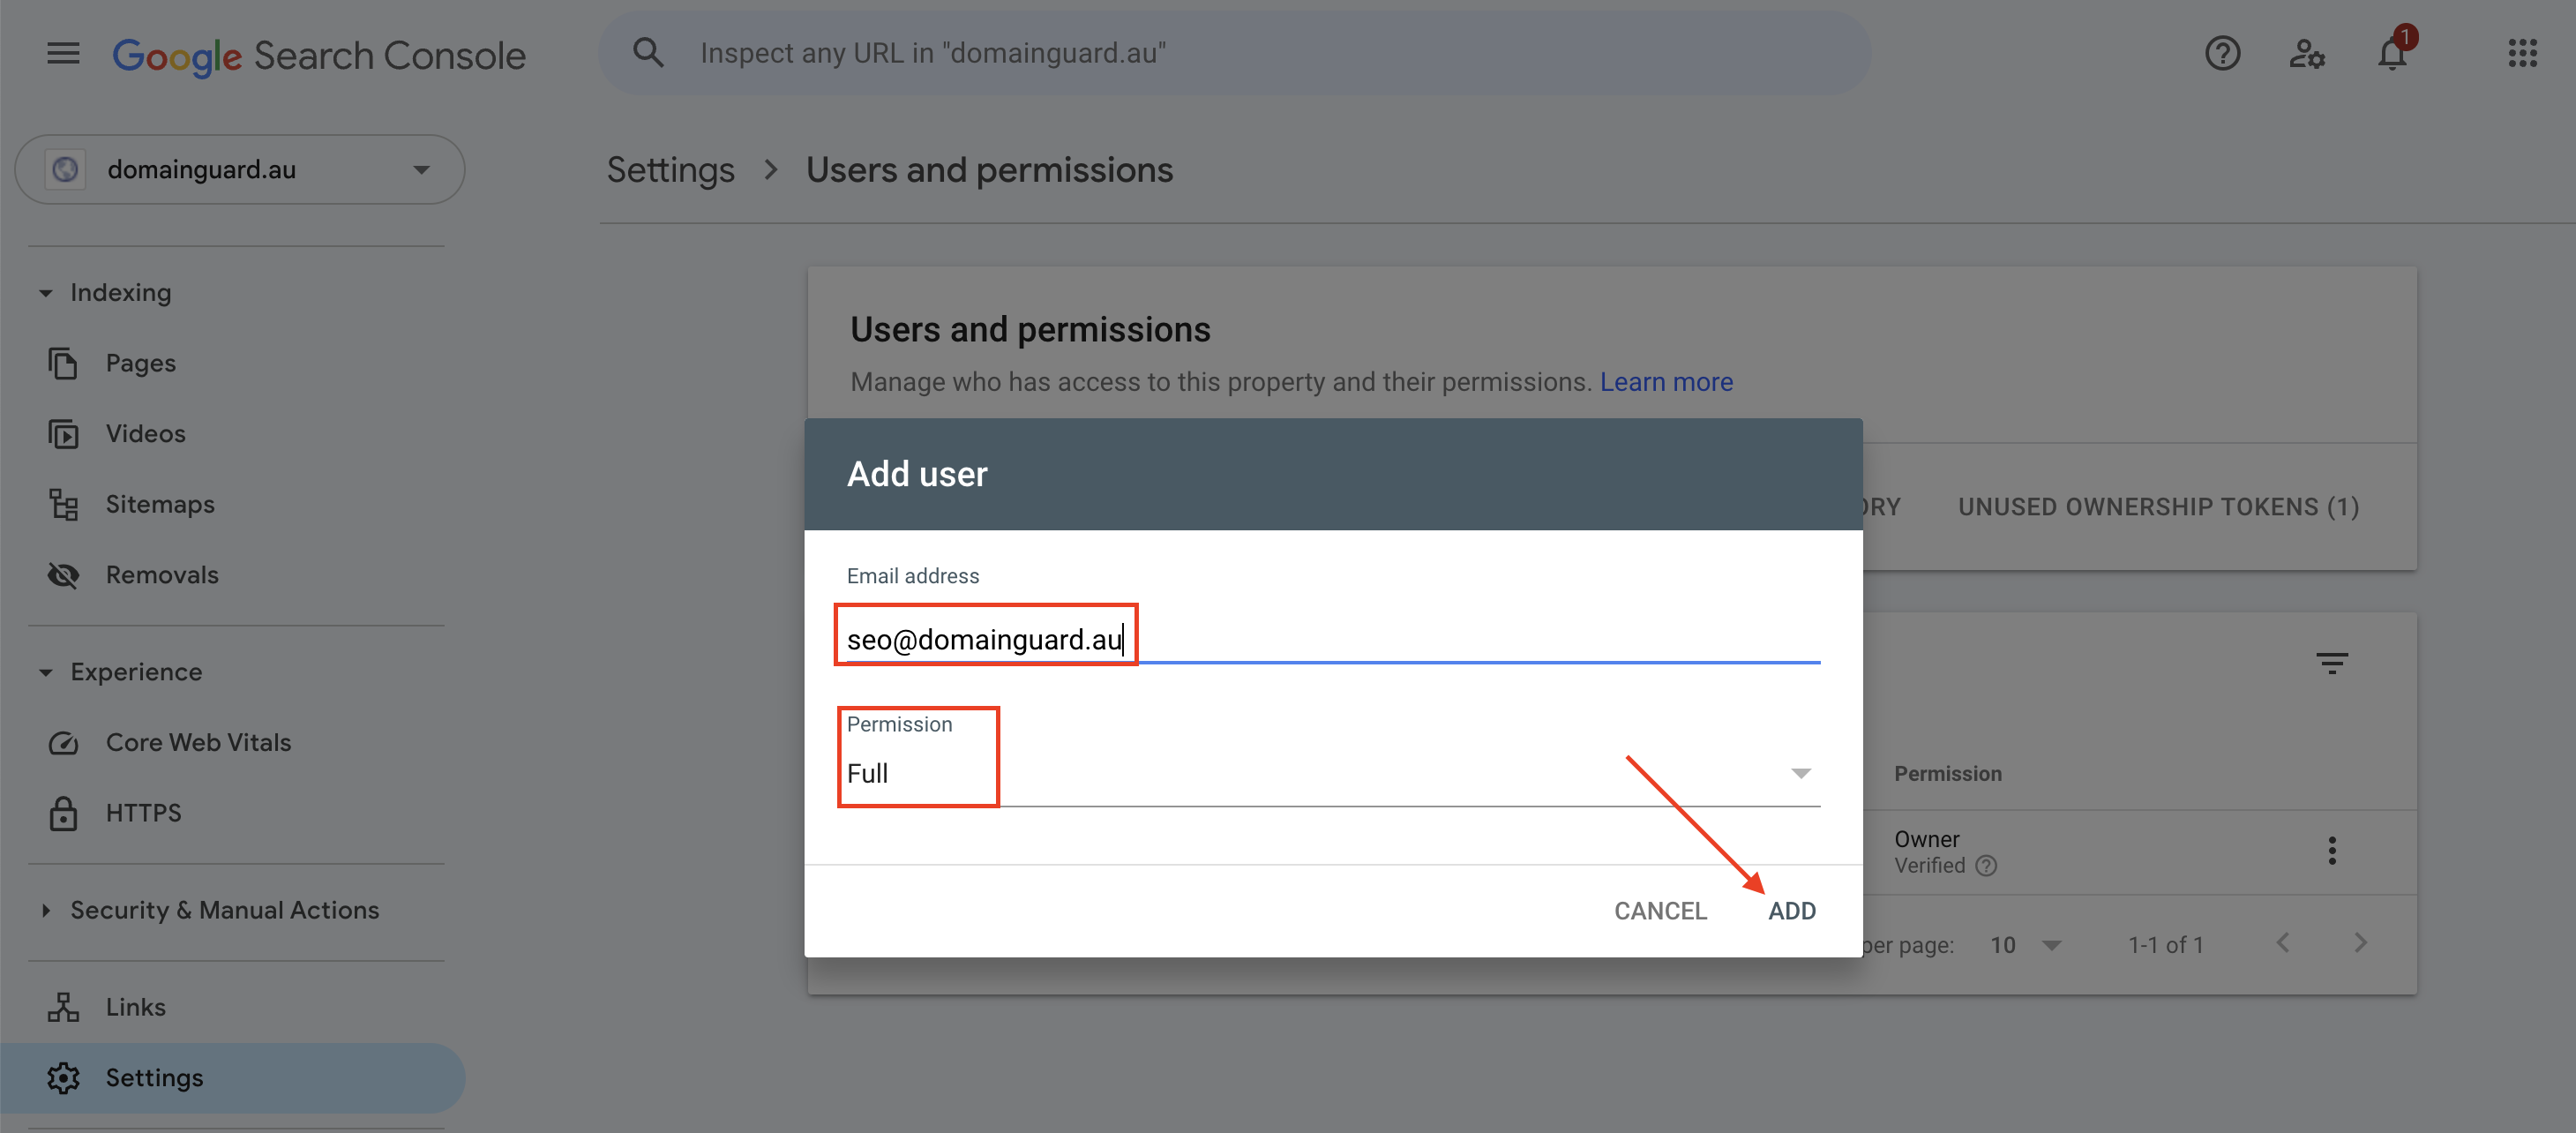Image resolution: width=2576 pixels, height=1133 pixels.
Task: Open the domainguard.au property selector
Action: pyautogui.click(x=240, y=170)
